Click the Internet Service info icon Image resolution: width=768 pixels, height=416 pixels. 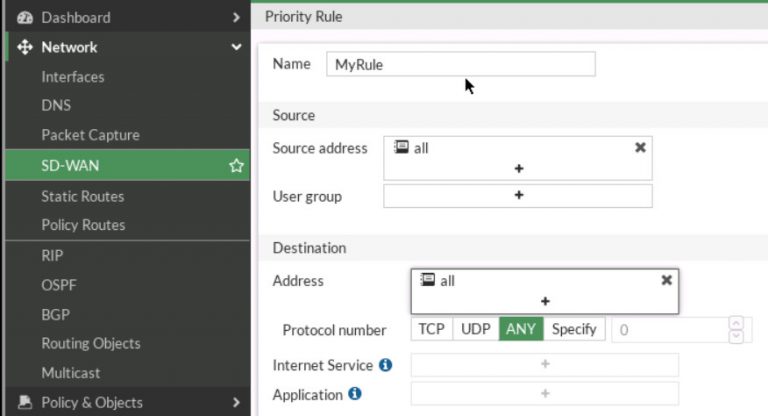[x=386, y=365]
